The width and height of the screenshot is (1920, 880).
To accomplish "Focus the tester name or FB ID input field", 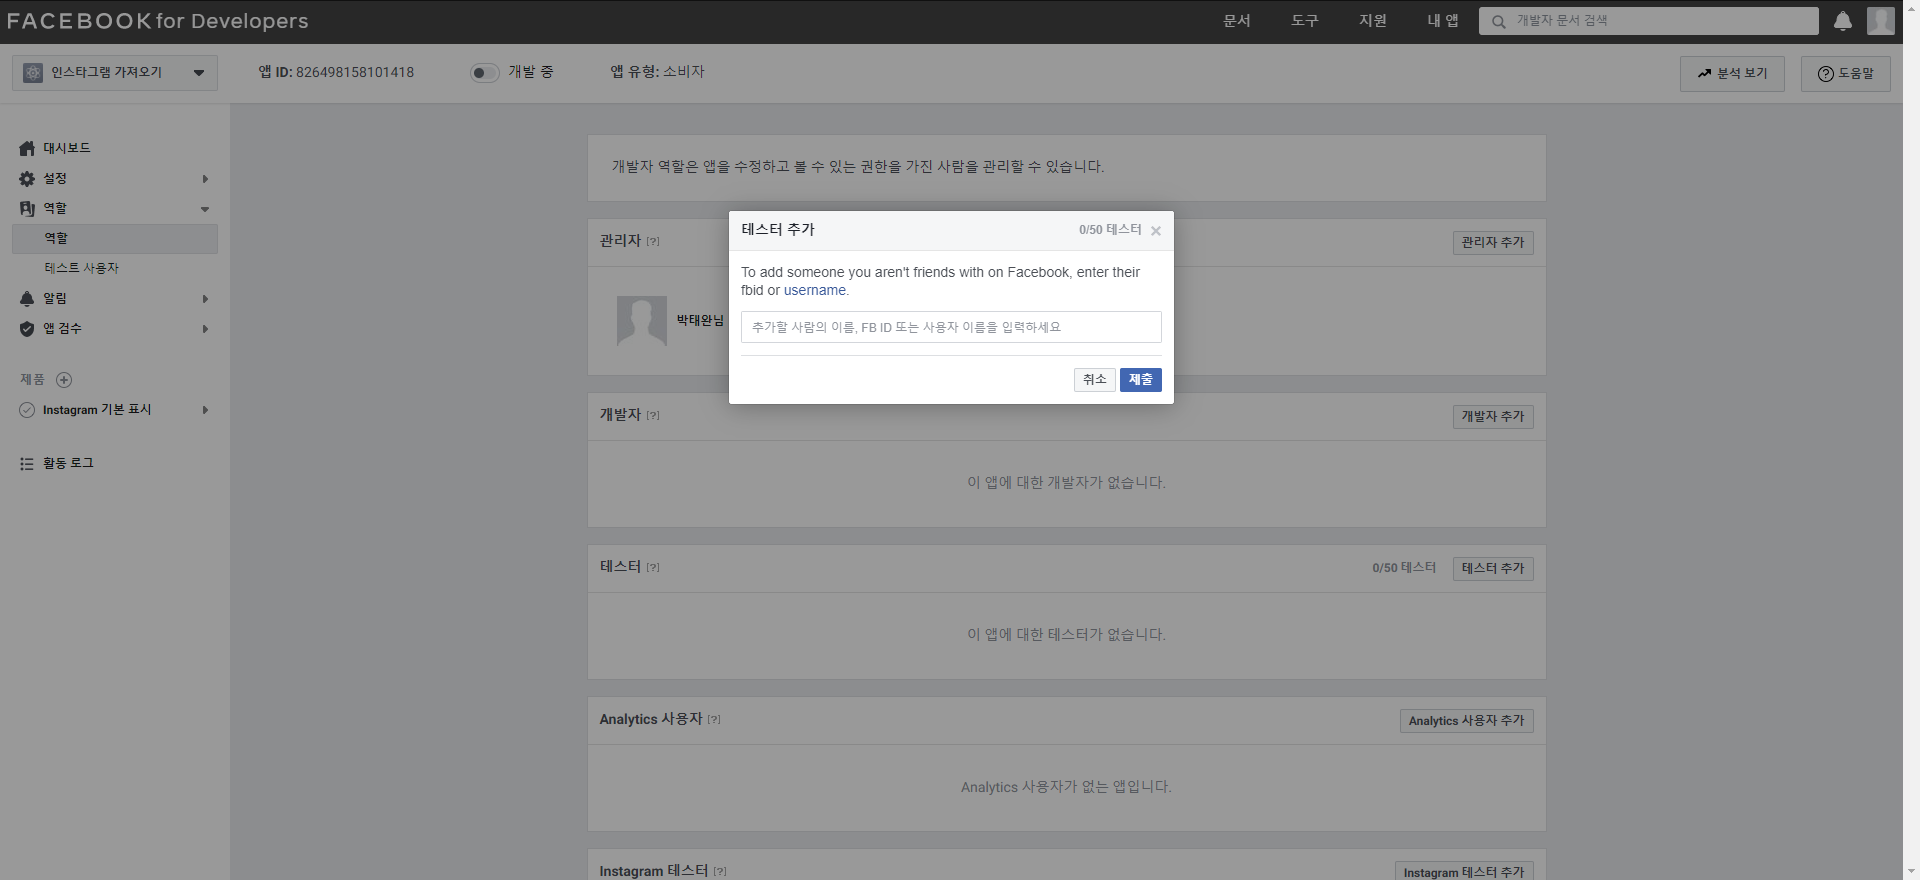I will 951,327.
